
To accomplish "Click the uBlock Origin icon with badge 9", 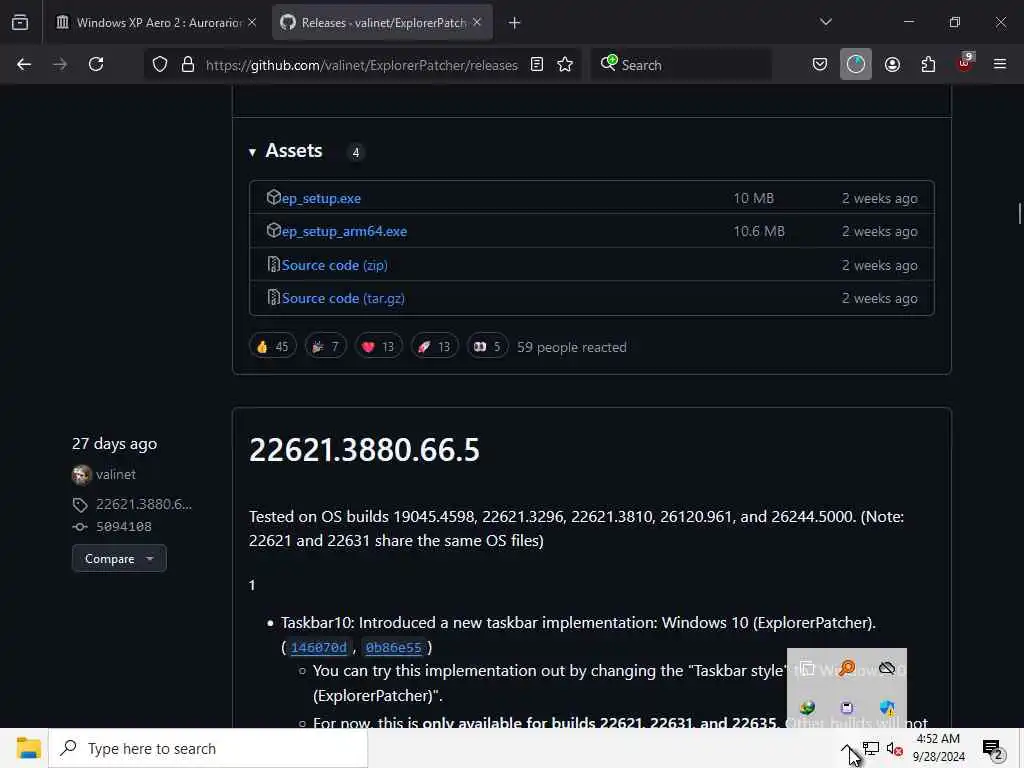I will click(964, 63).
